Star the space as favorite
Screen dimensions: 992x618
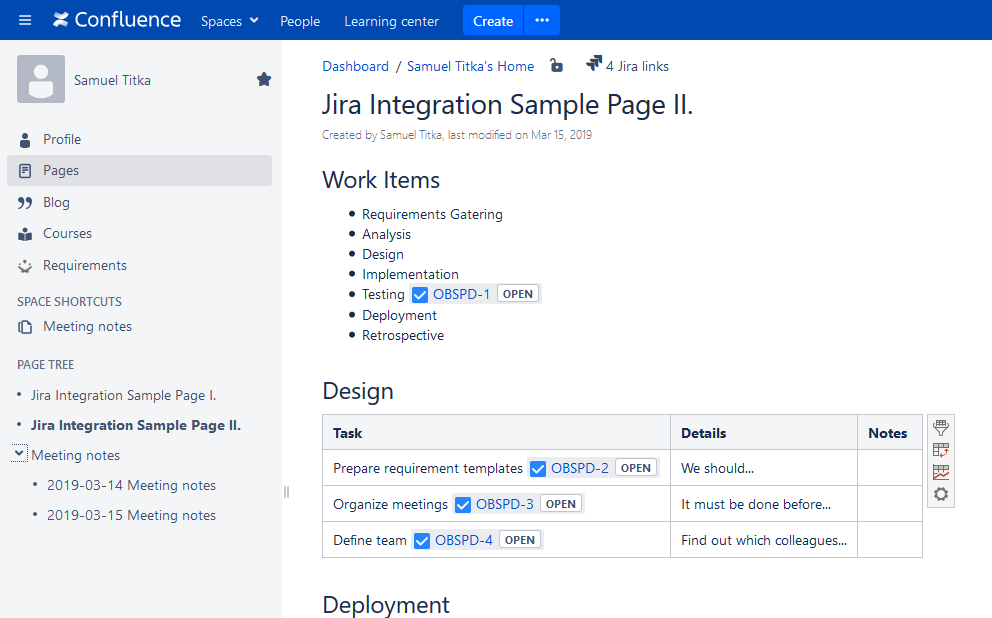264,79
